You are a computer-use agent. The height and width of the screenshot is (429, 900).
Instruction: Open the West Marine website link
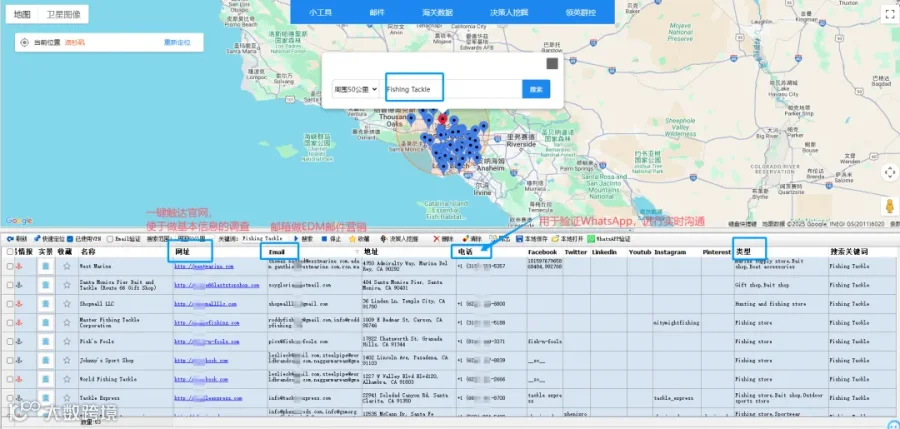coord(204,266)
